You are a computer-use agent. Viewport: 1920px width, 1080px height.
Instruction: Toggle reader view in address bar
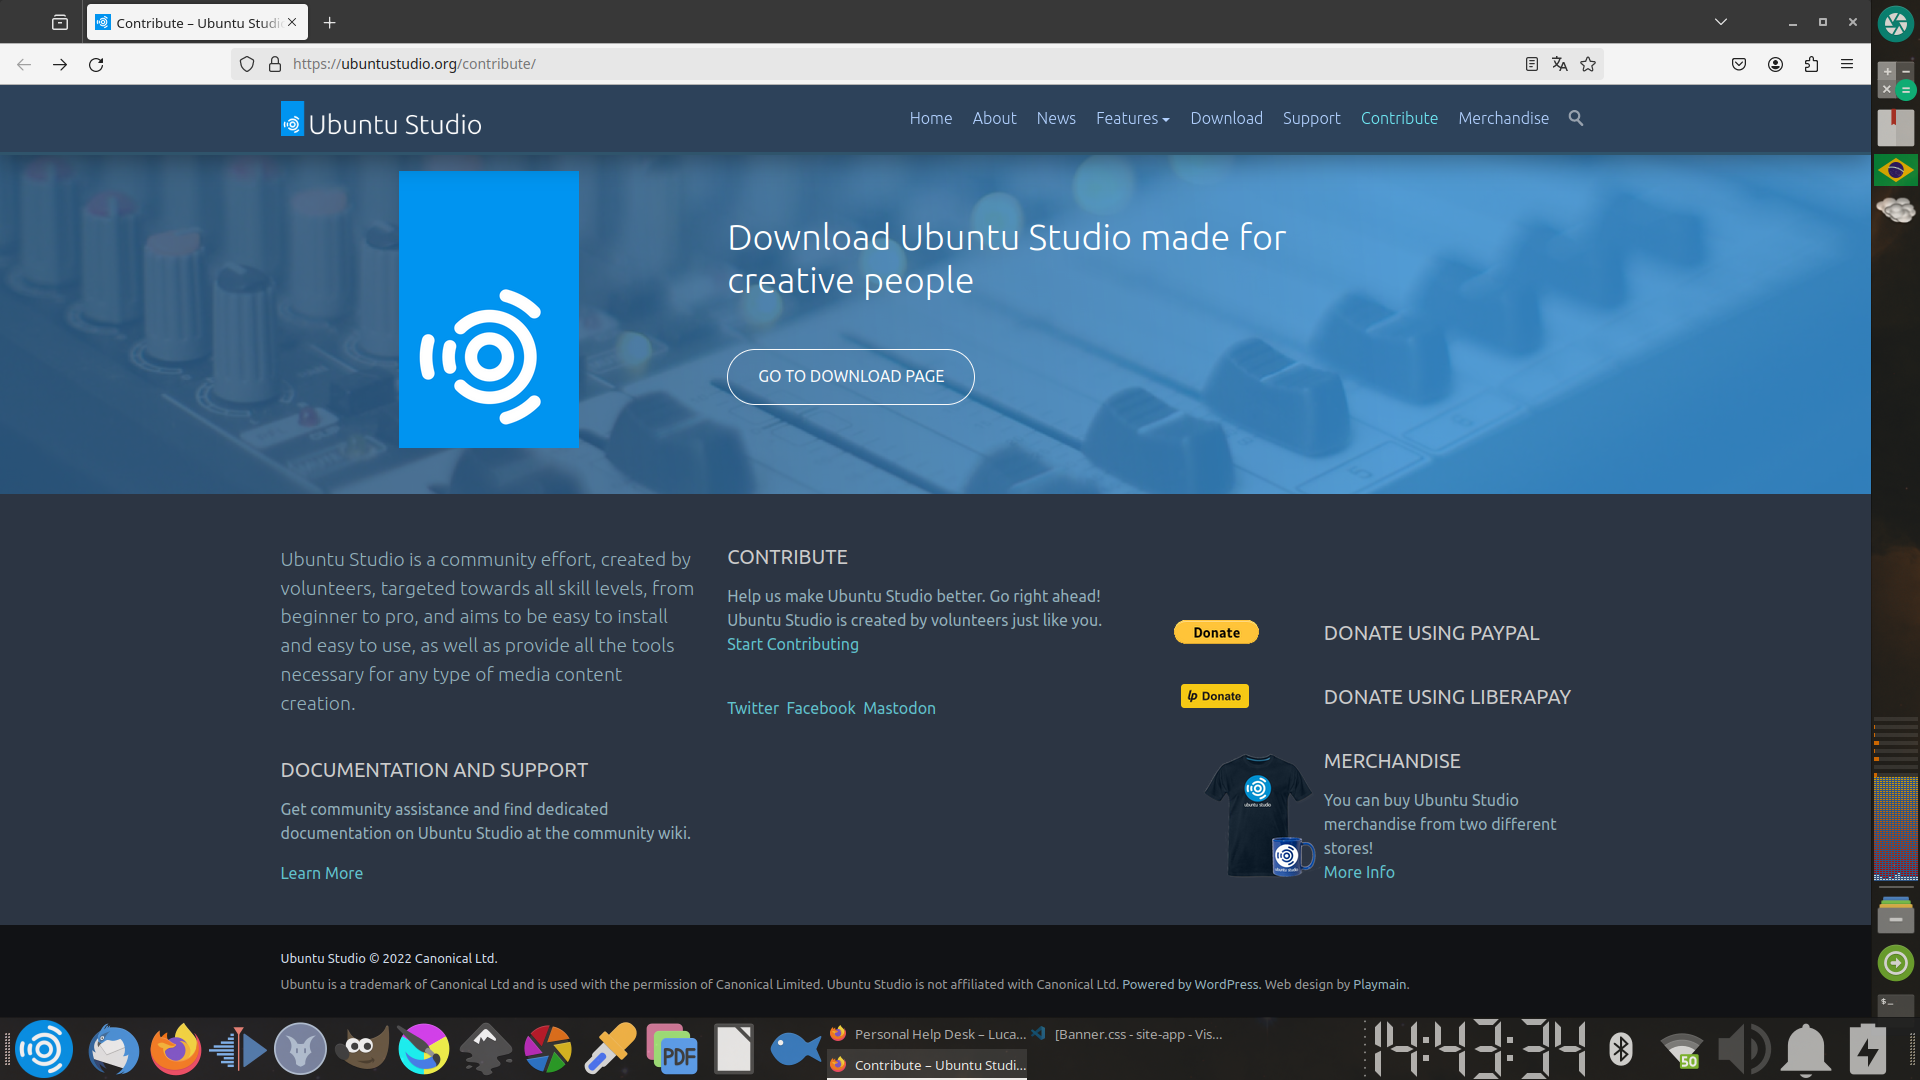pyautogui.click(x=1531, y=64)
